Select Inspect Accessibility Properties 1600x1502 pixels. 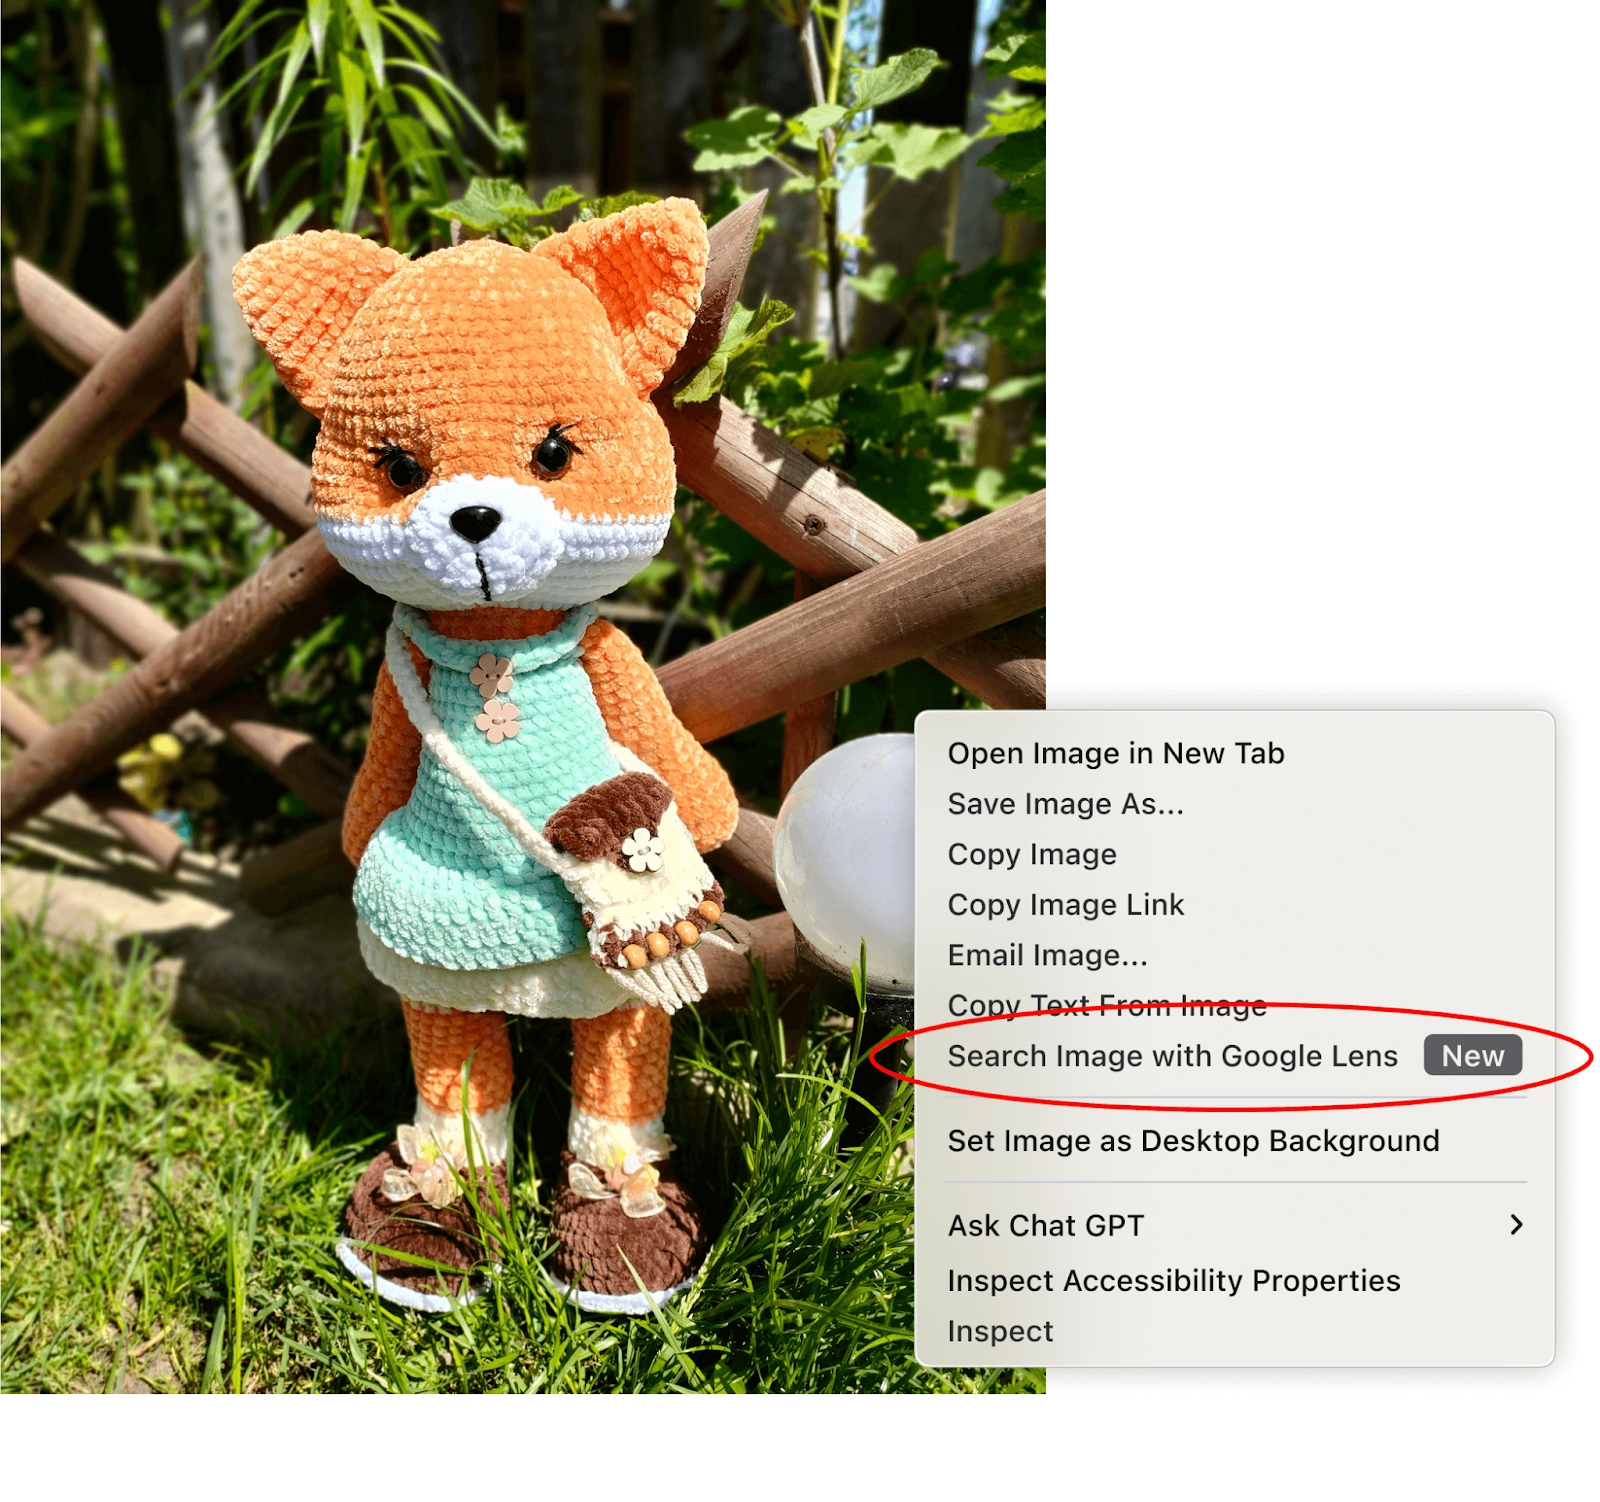pos(1174,1279)
